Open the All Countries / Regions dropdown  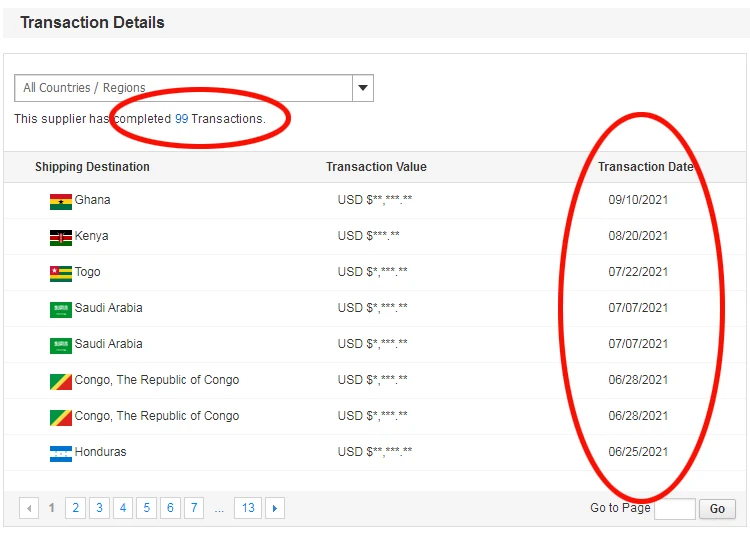[x=184, y=88]
